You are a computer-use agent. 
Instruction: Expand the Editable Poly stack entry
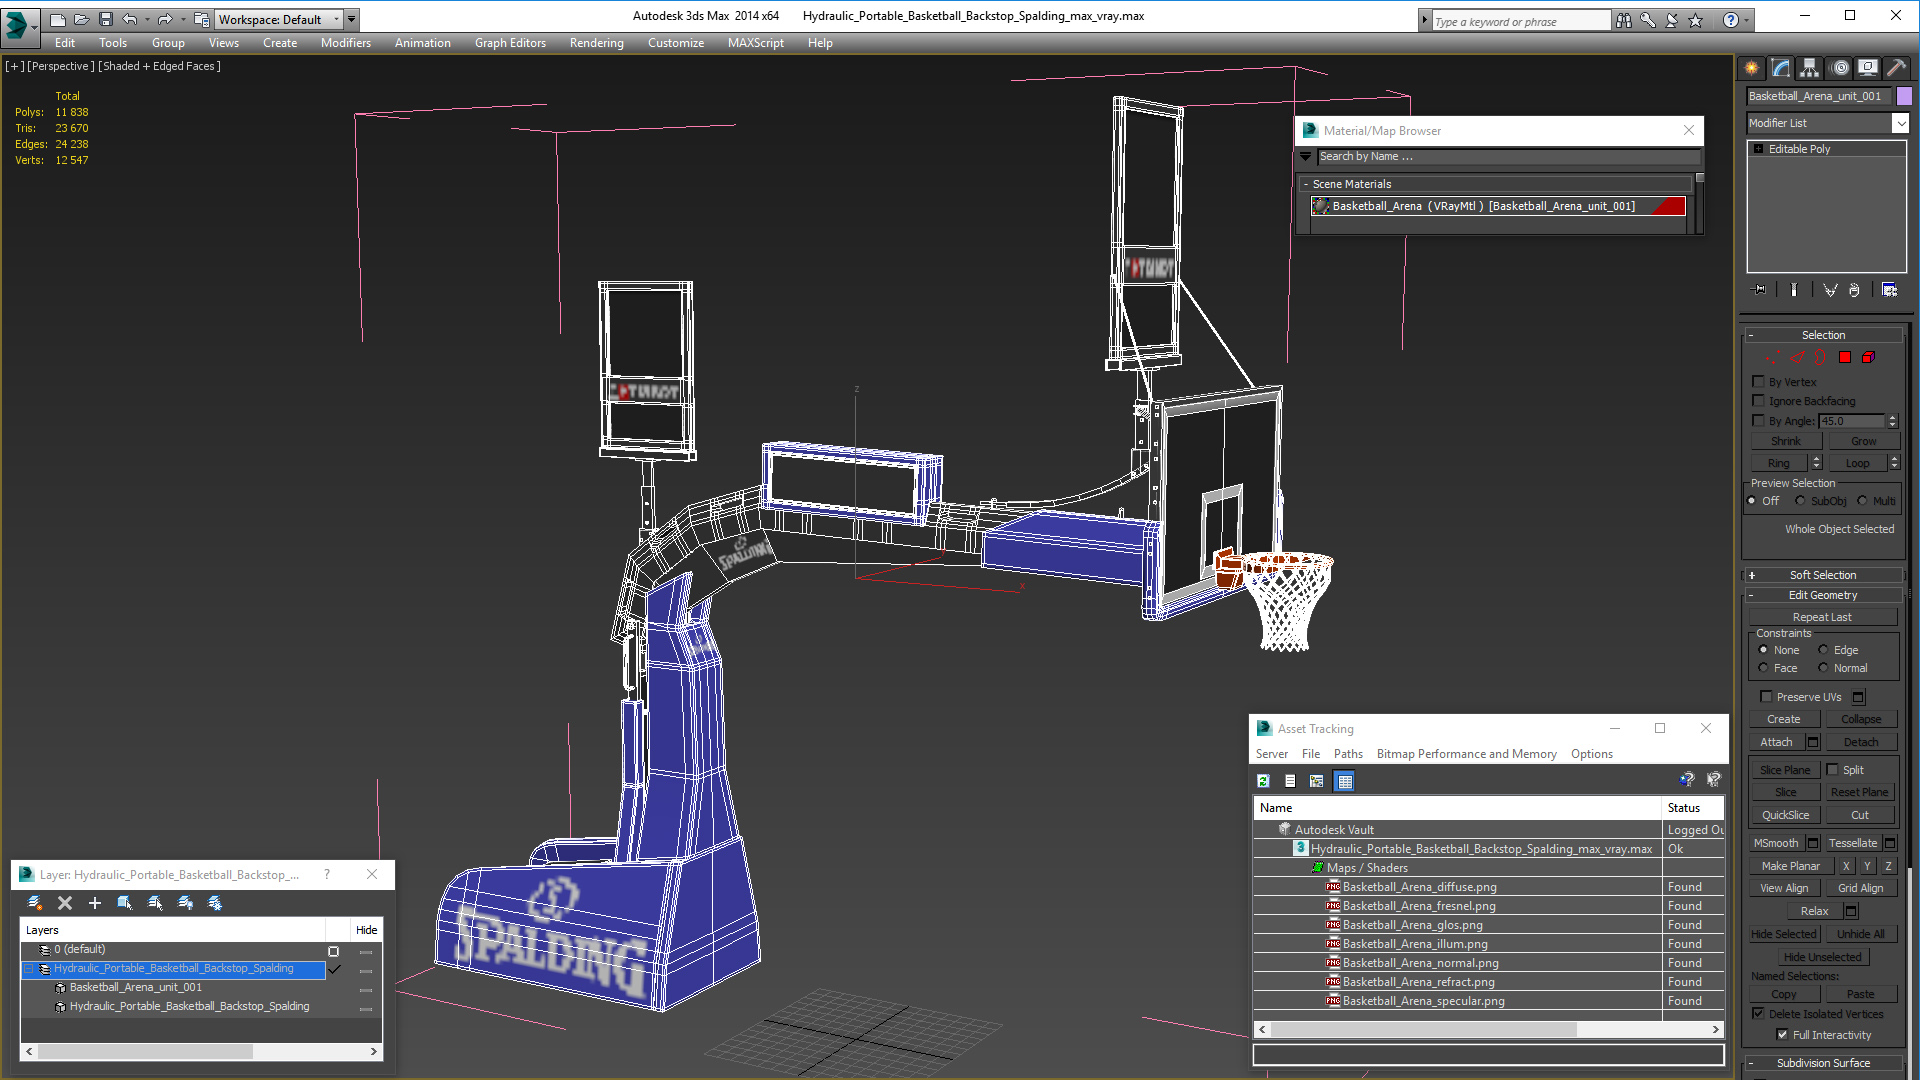[x=1759, y=149]
